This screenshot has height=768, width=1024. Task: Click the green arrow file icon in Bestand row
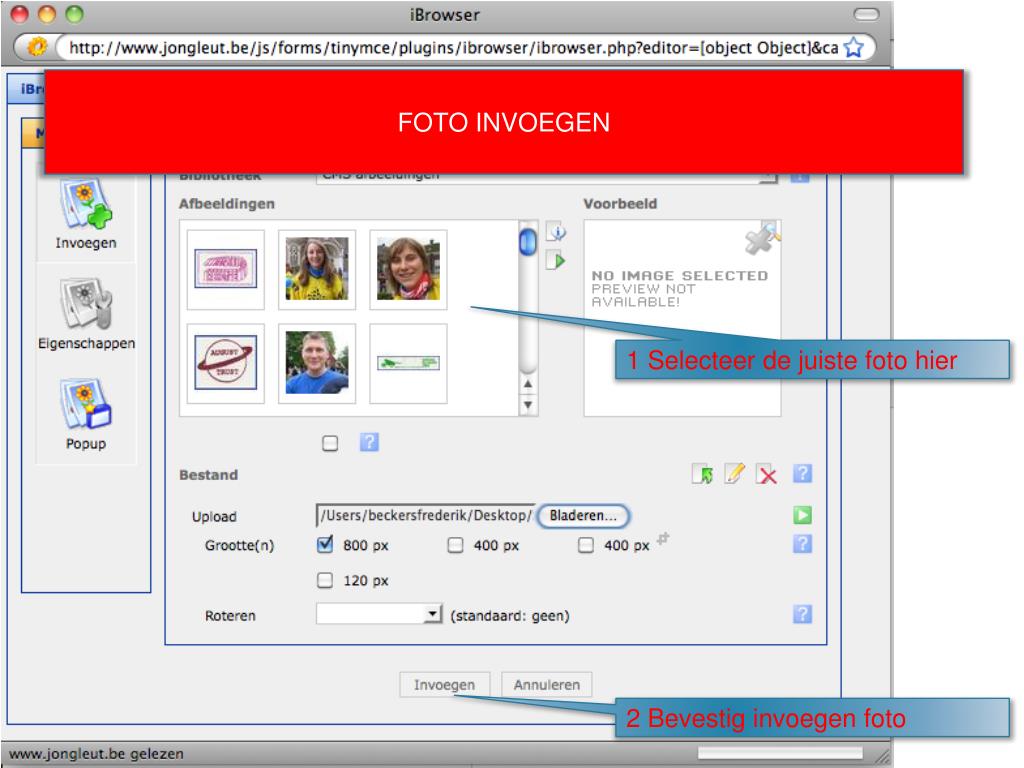coord(703,473)
